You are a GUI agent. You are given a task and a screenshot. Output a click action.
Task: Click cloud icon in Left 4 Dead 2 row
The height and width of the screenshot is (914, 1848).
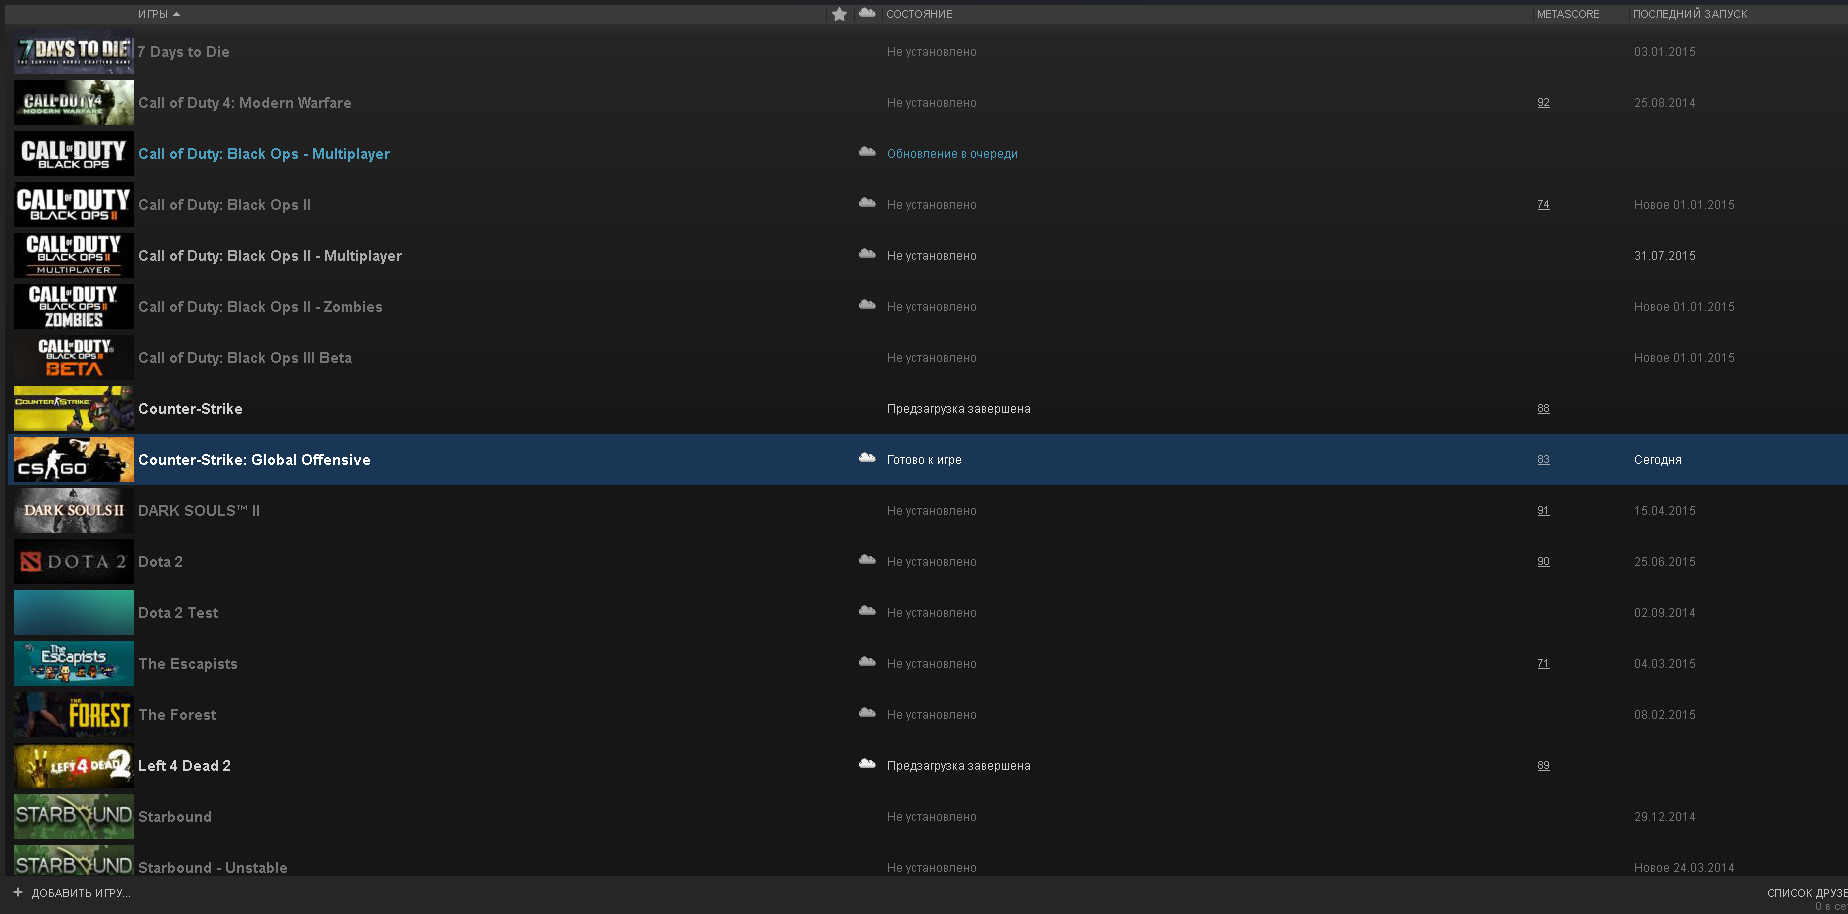point(867,764)
